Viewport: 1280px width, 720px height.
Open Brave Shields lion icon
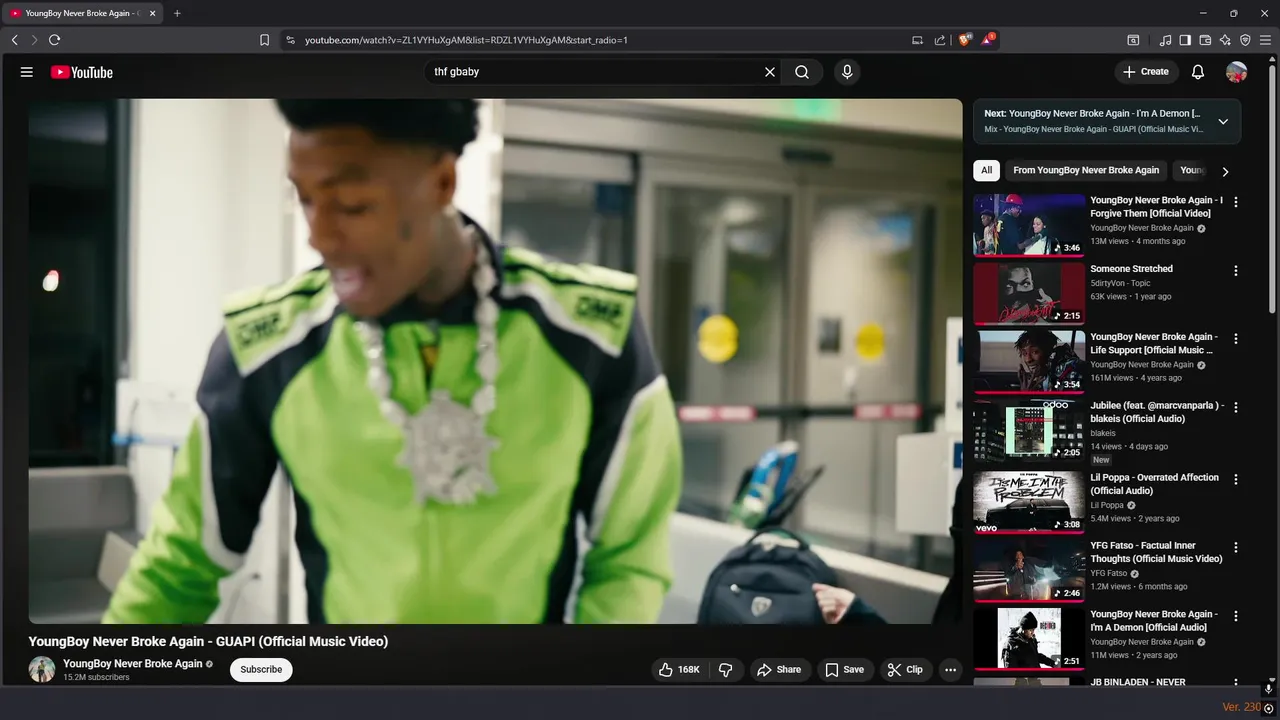965,40
